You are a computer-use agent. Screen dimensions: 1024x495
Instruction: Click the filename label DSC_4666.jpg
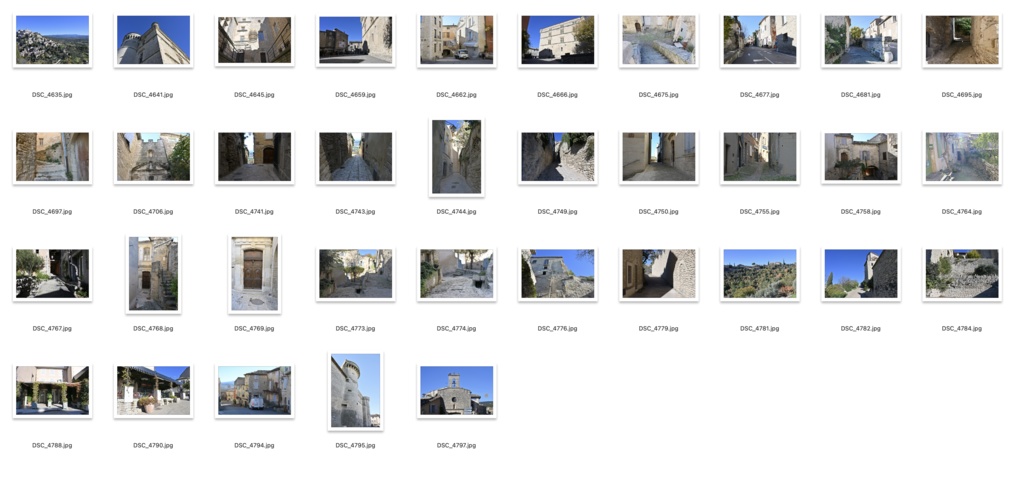click(558, 95)
